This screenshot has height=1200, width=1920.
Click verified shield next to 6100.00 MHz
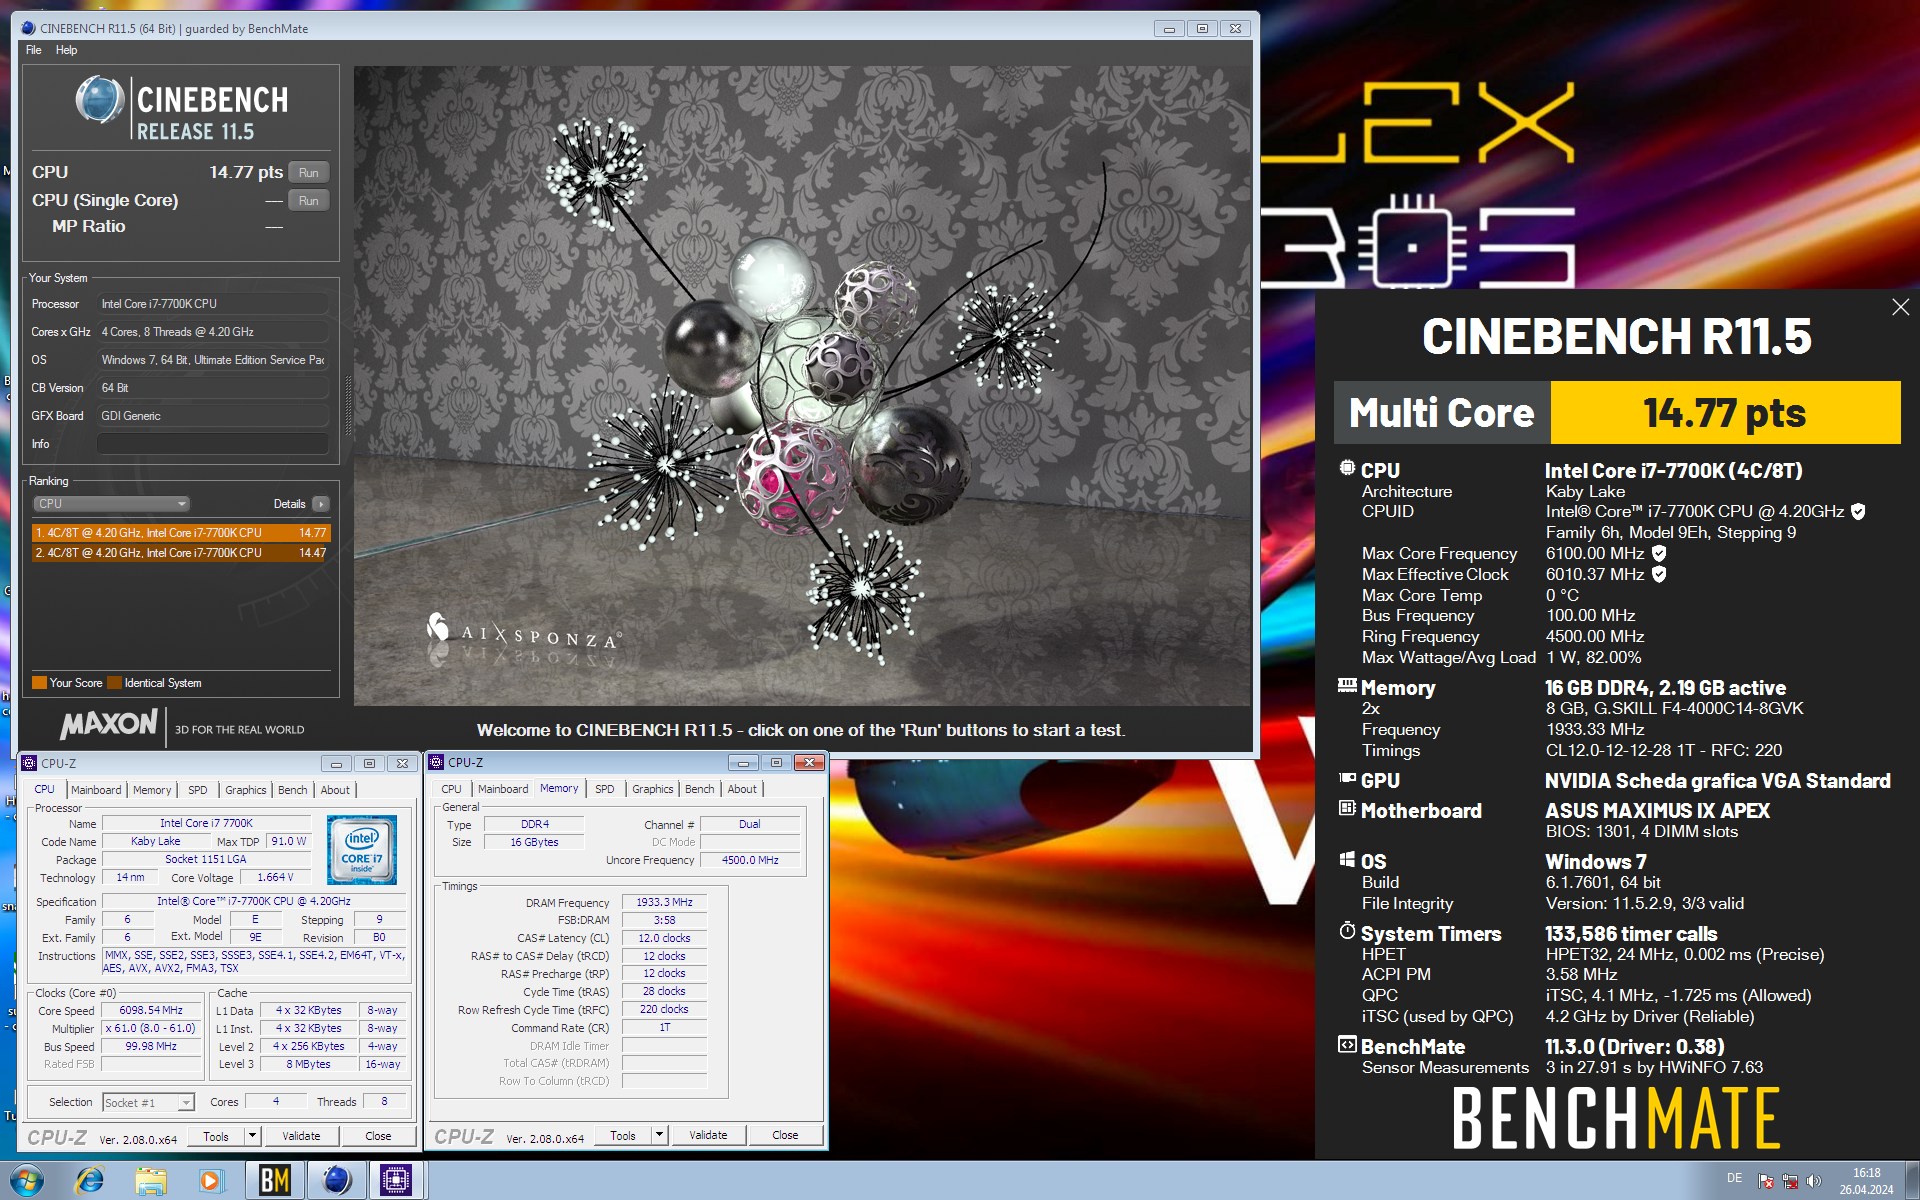click(x=1659, y=553)
